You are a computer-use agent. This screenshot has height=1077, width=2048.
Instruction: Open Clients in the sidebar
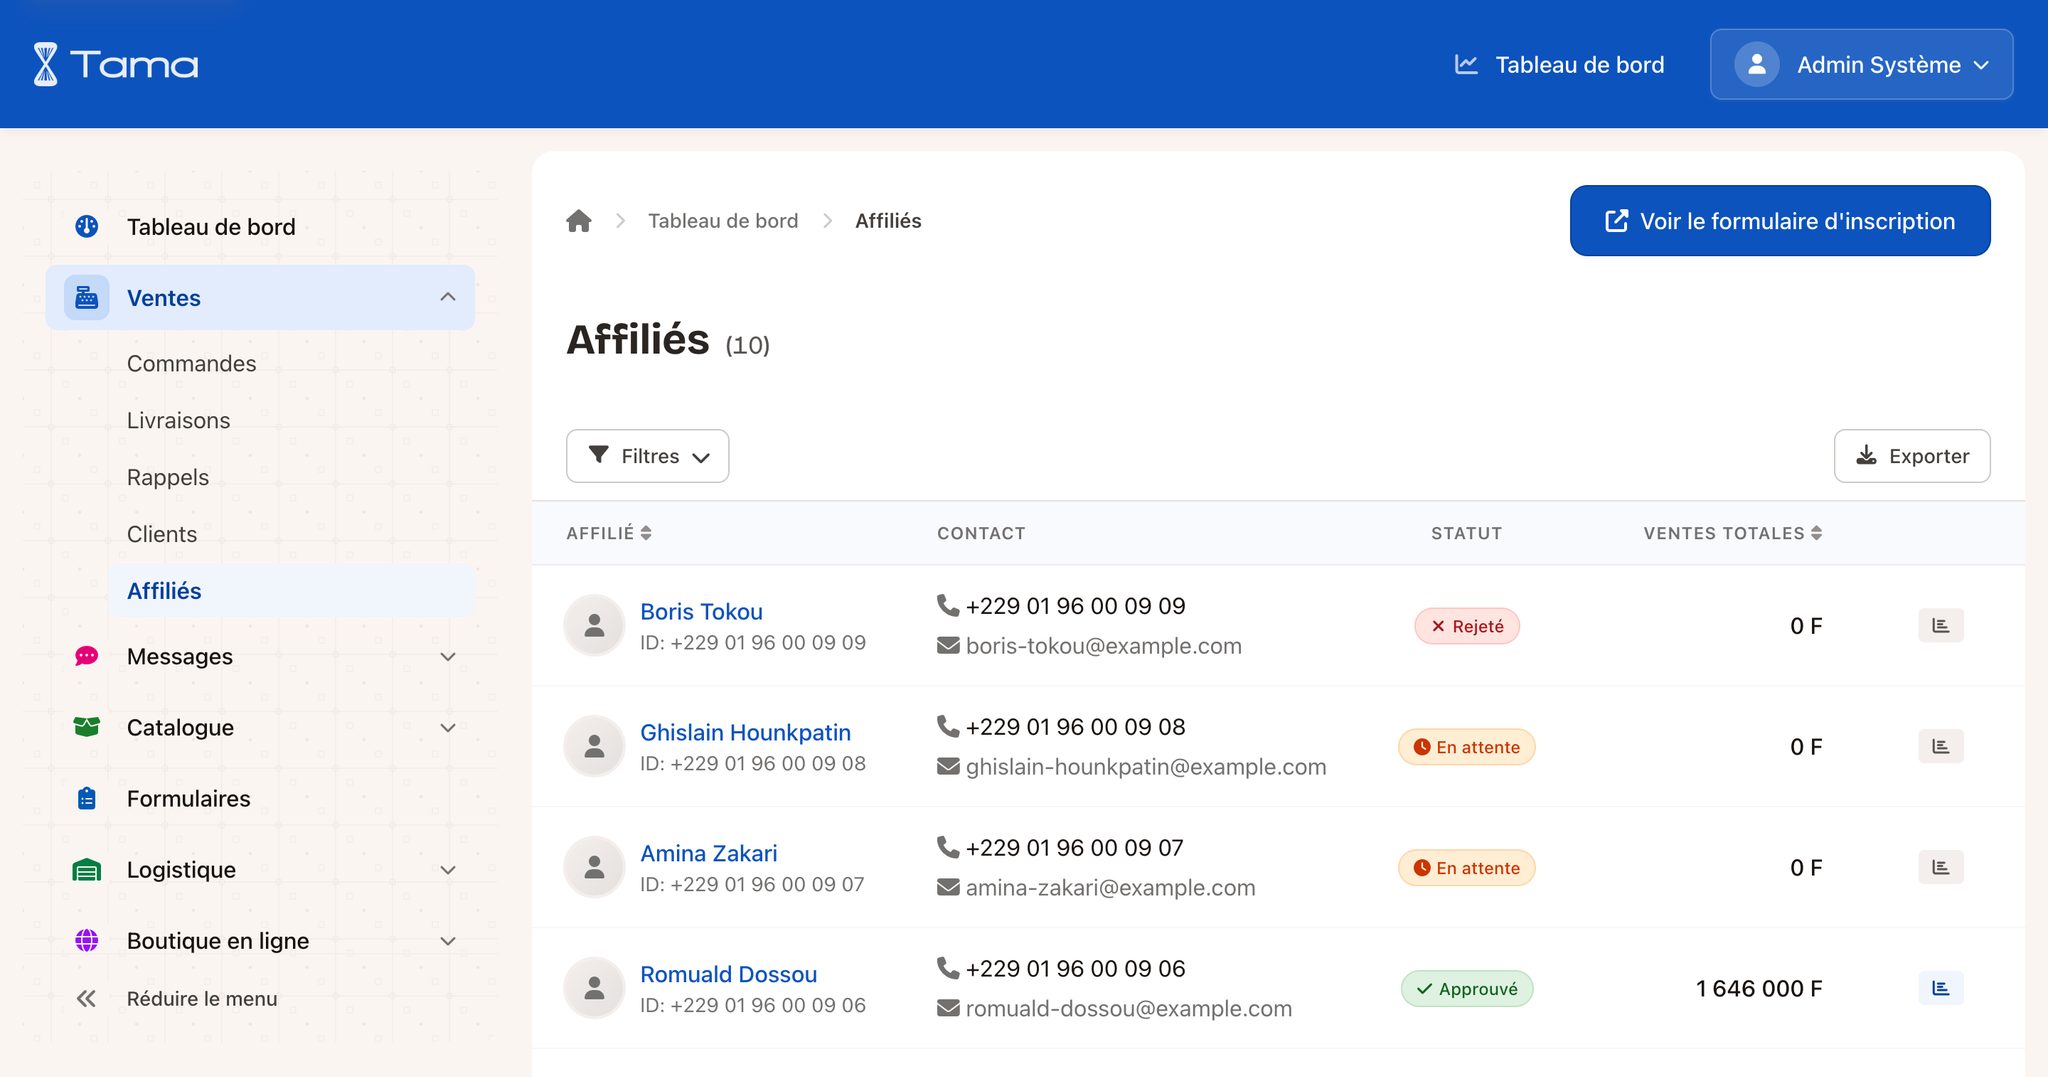(162, 535)
